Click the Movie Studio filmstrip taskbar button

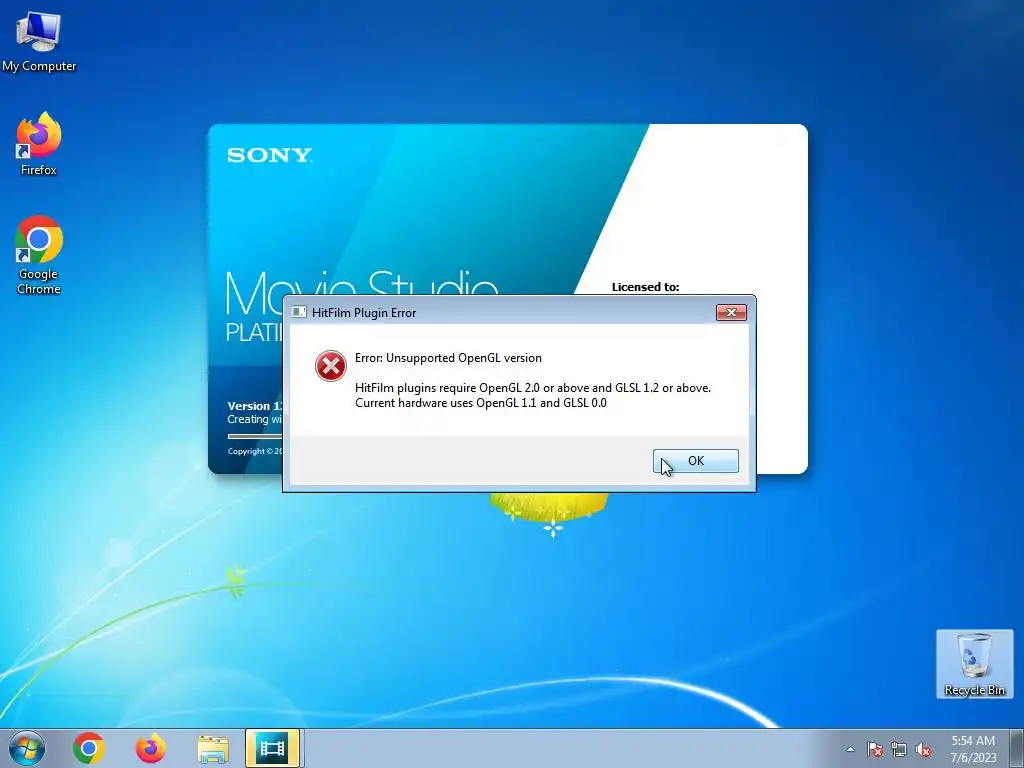point(272,748)
